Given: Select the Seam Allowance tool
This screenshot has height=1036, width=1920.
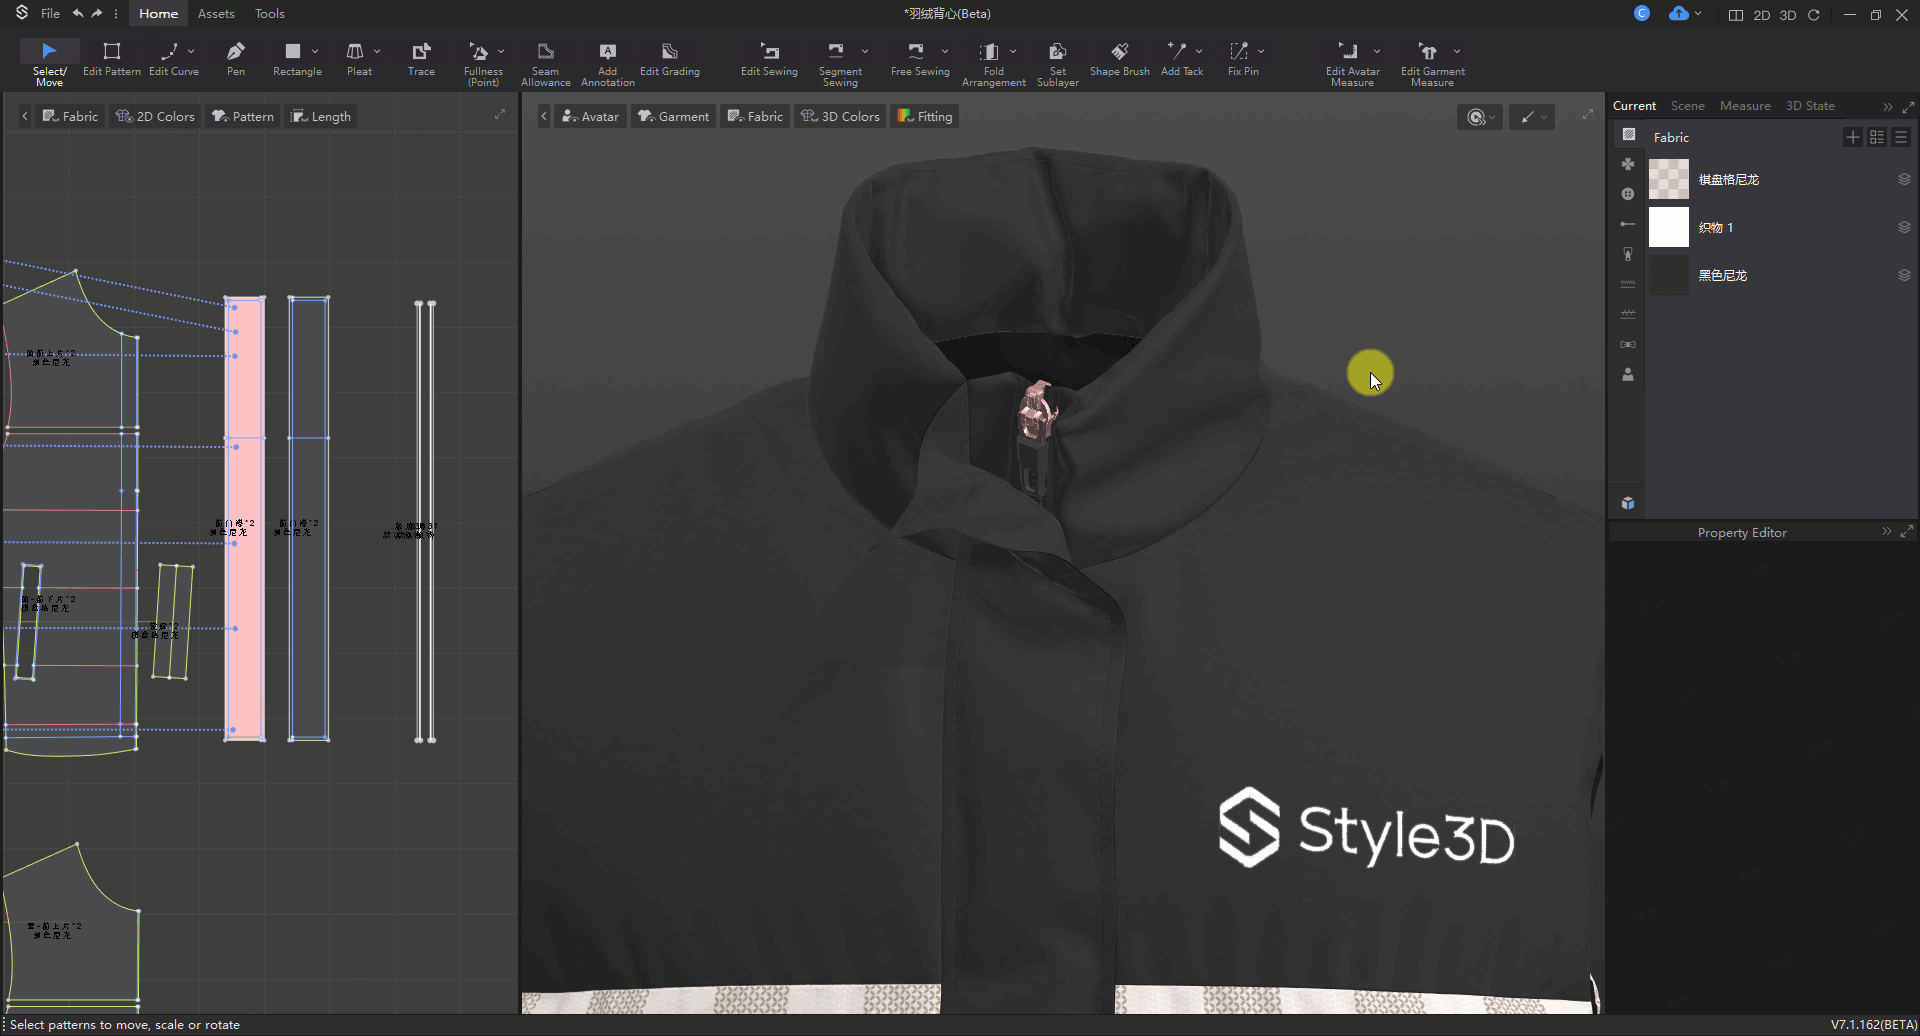Looking at the screenshot, I should [545, 63].
